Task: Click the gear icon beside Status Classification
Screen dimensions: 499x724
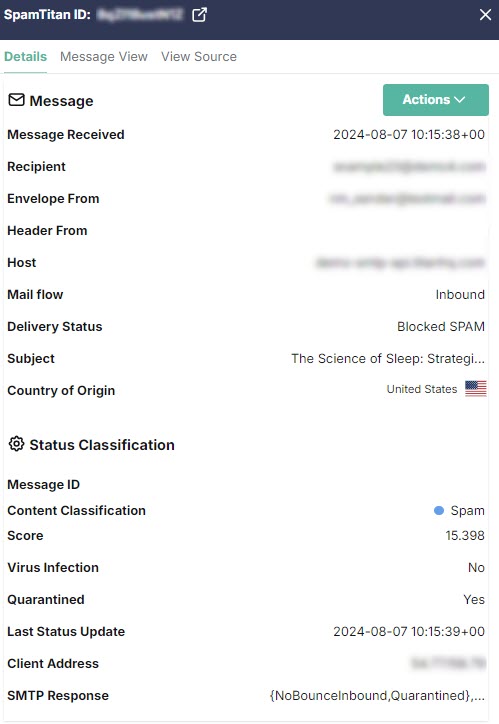Action: click(17, 444)
